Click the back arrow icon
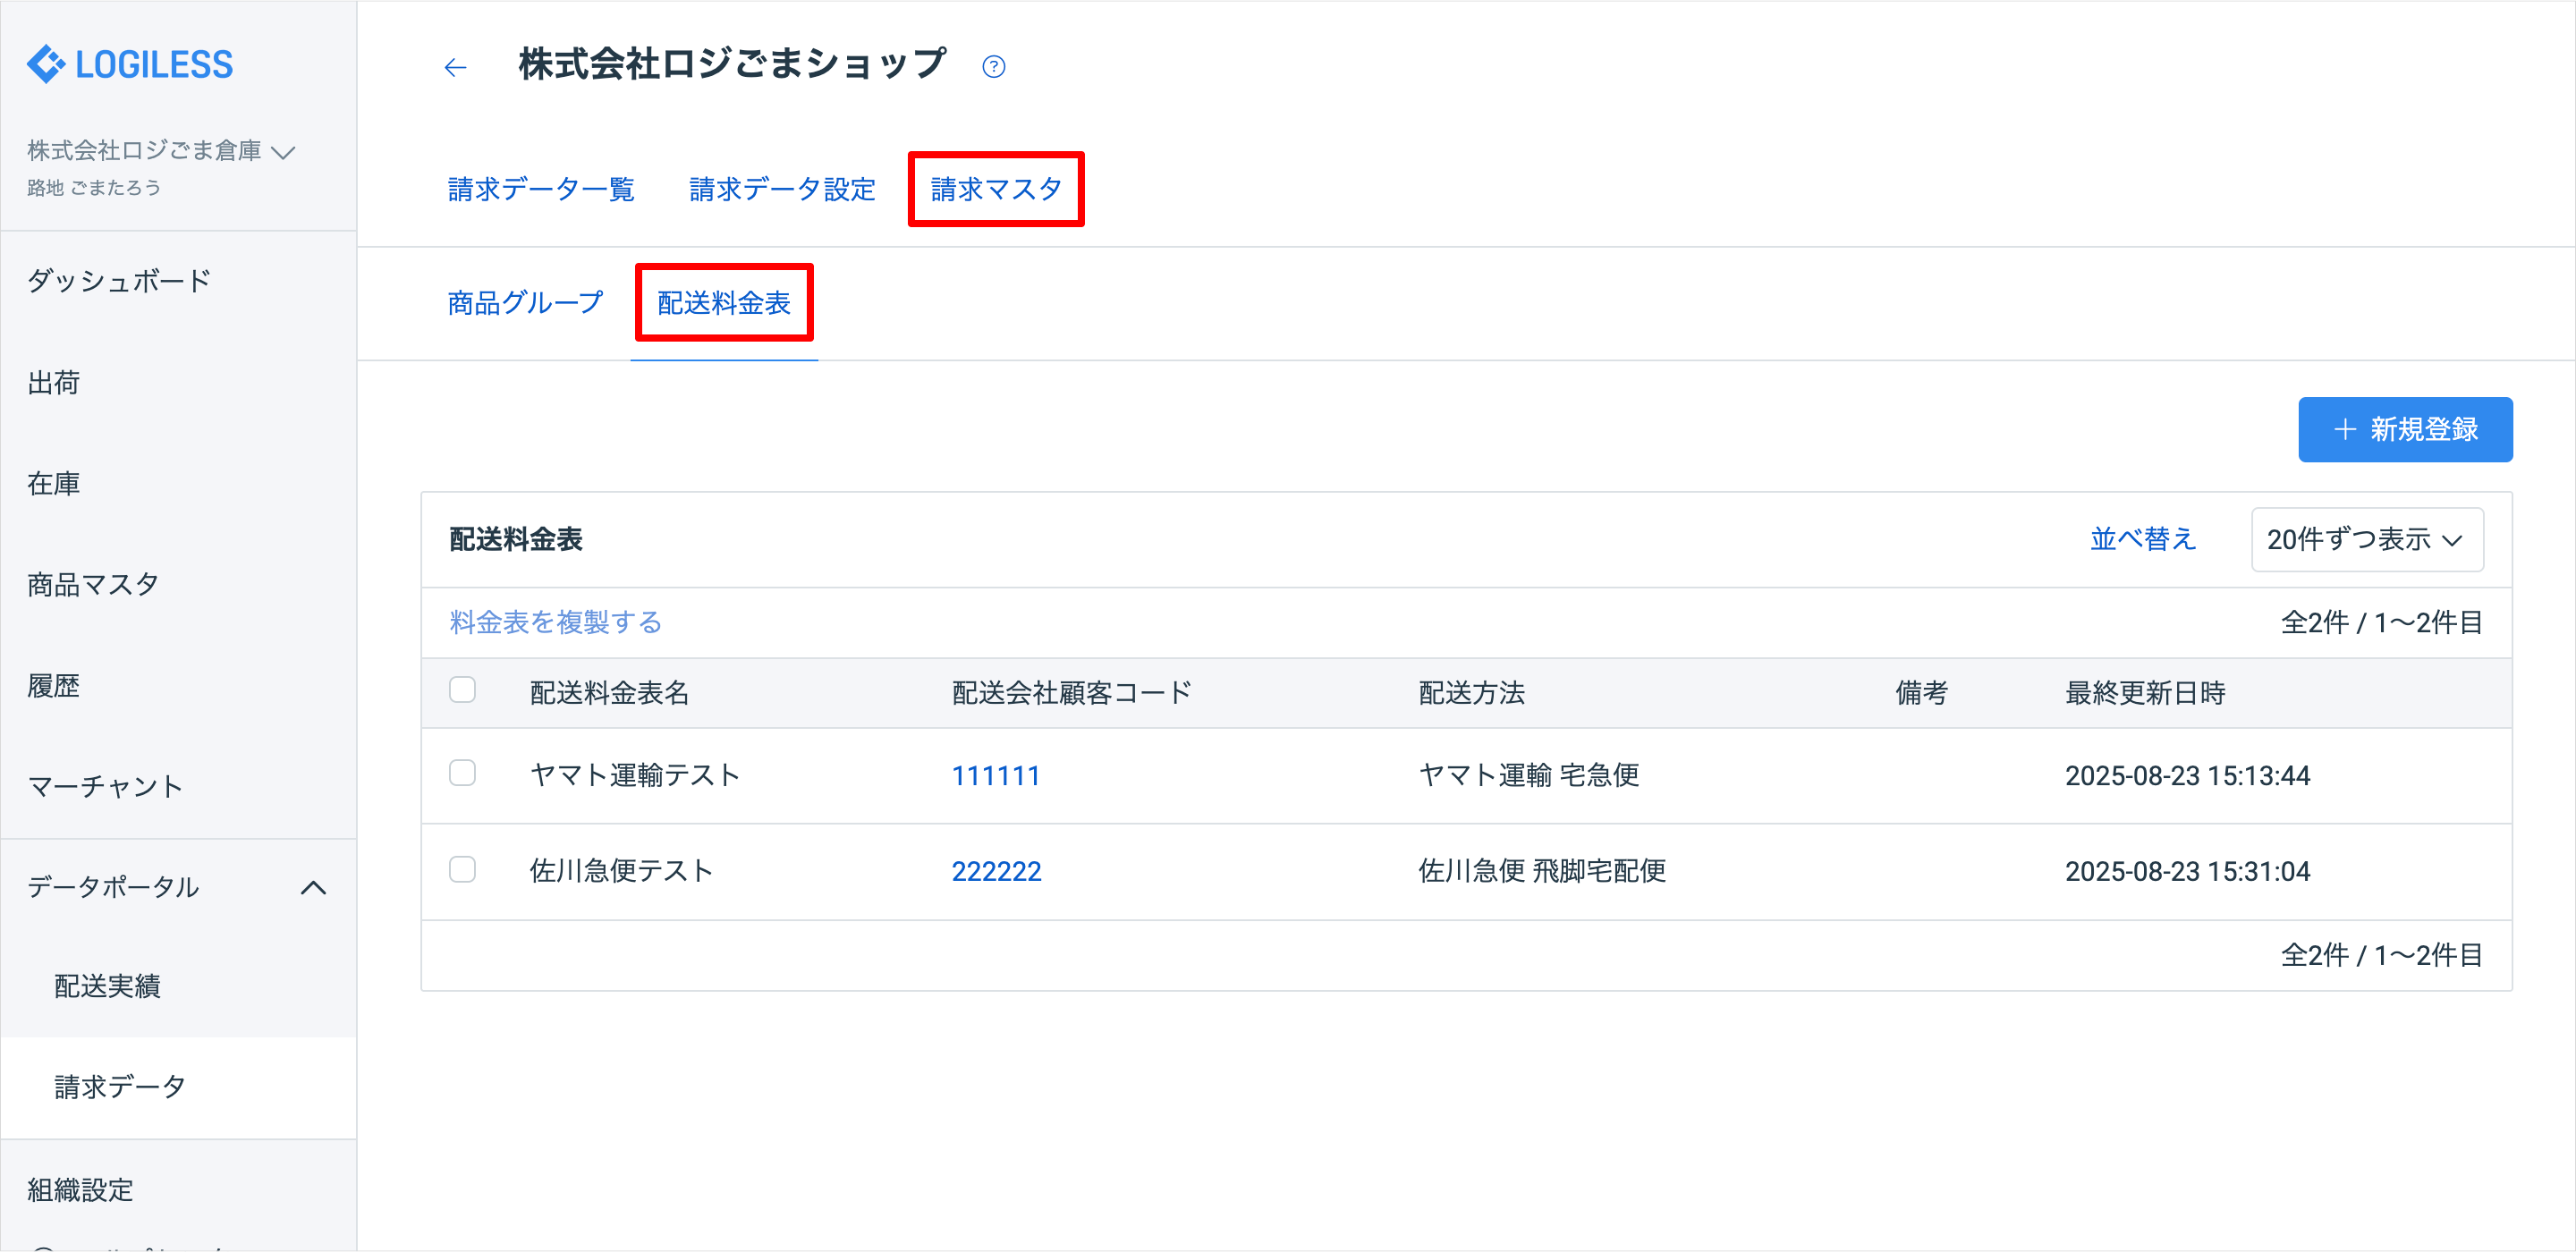This screenshot has height=1252, width=2576. [x=455, y=67]
